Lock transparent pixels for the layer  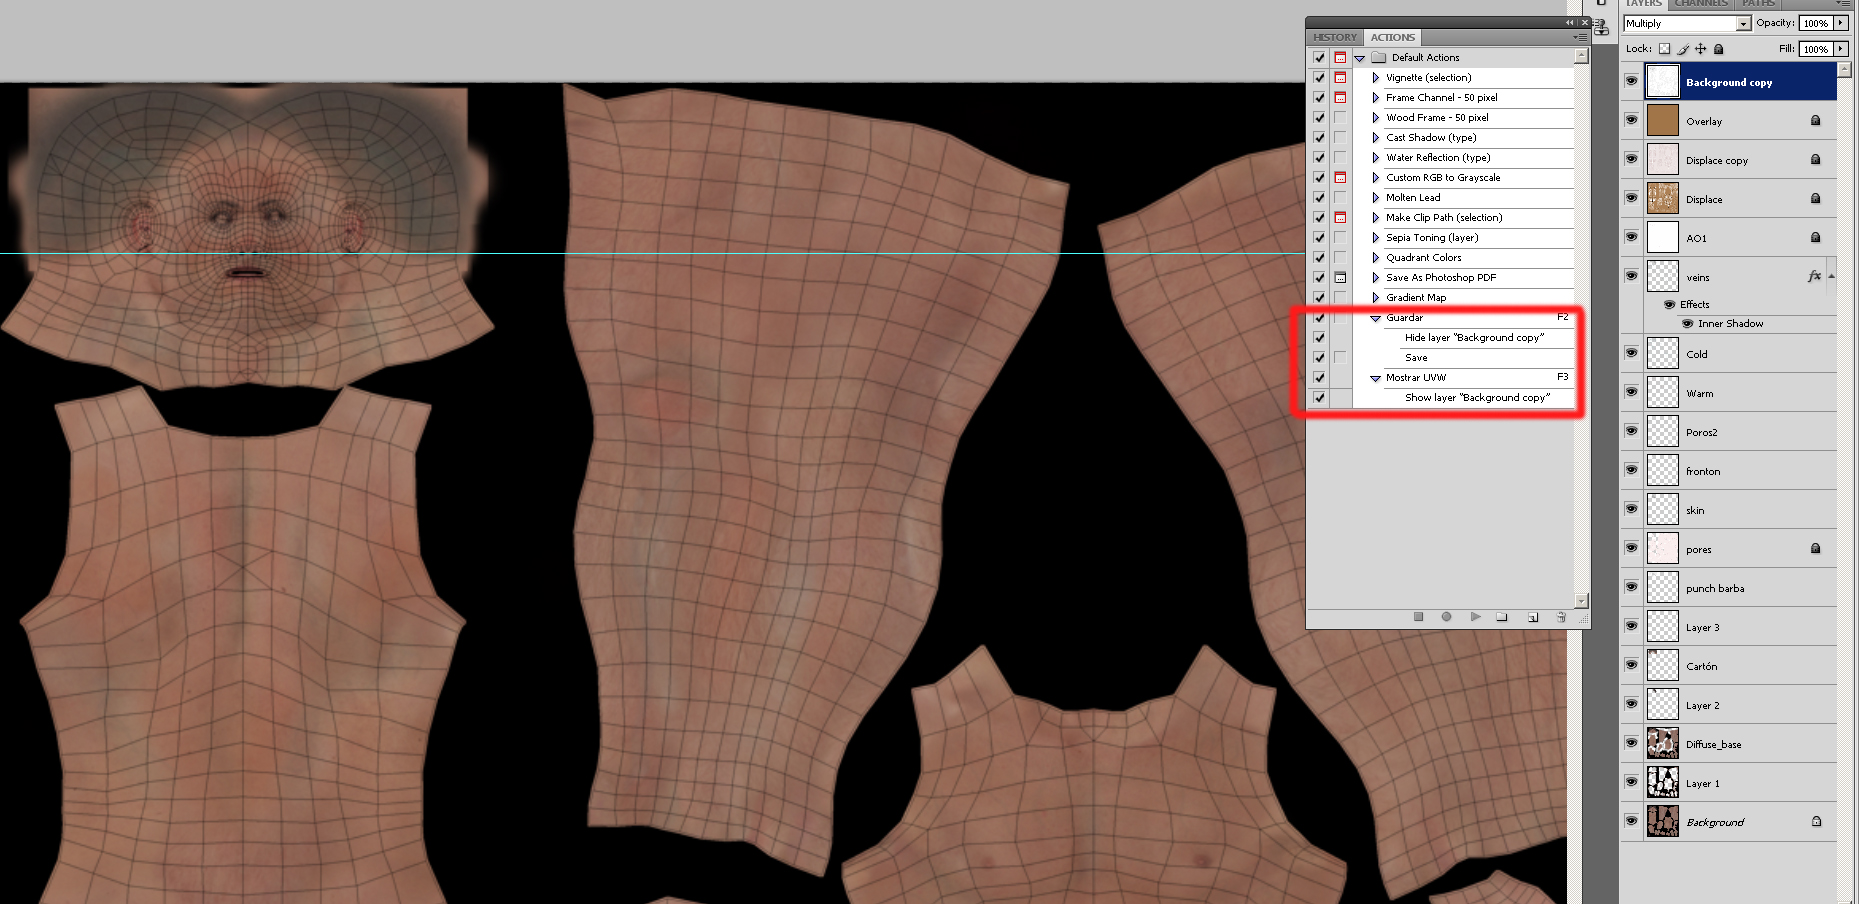pyautogui.click(x=1664, y=49)
